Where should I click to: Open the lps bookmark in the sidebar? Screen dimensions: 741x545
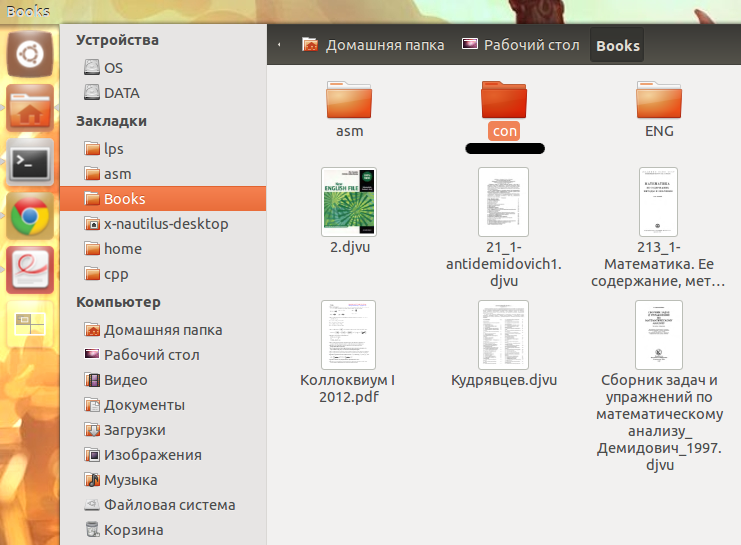113,148
